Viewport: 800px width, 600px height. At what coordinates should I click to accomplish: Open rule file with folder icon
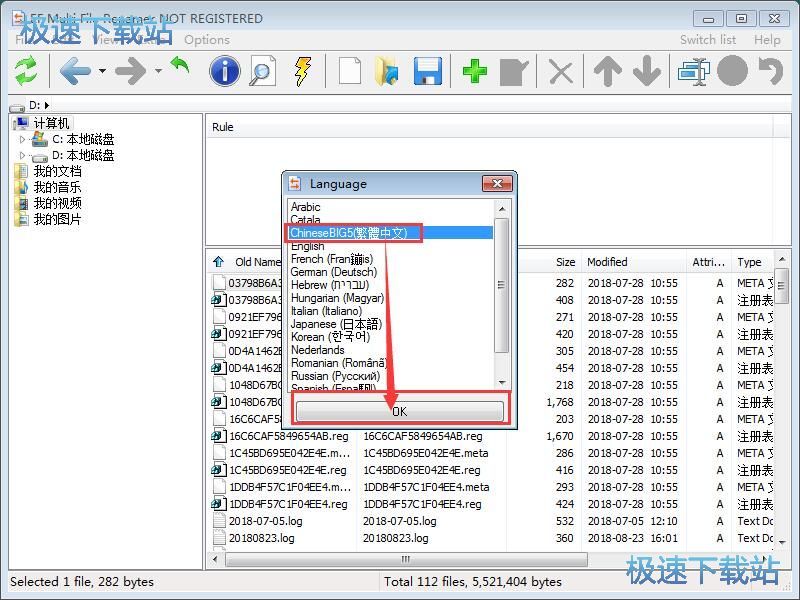(387, 71)
